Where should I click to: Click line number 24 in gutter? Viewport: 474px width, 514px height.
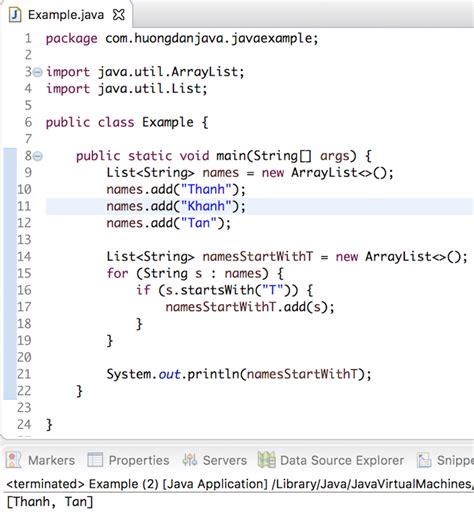[x=24, y=424]
